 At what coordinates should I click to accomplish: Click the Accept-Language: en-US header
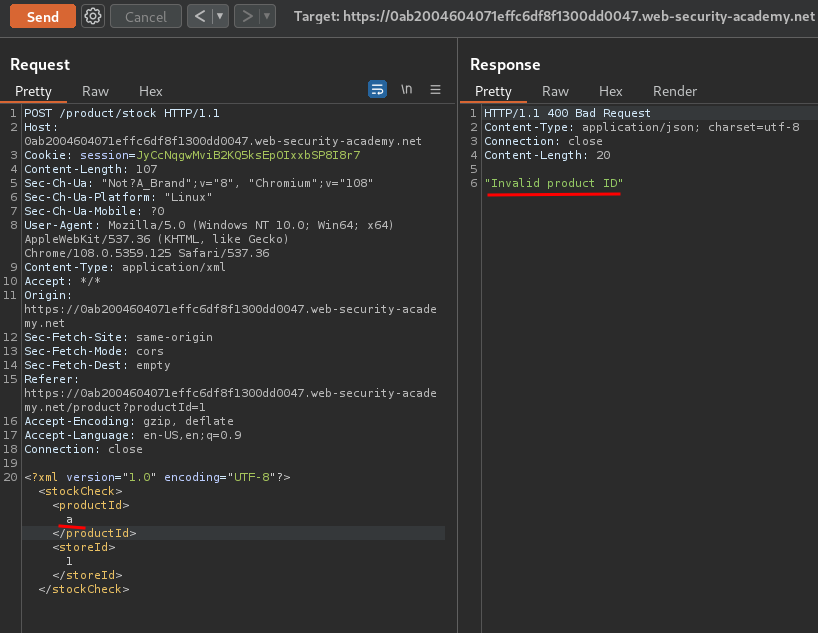coord(133,435)
